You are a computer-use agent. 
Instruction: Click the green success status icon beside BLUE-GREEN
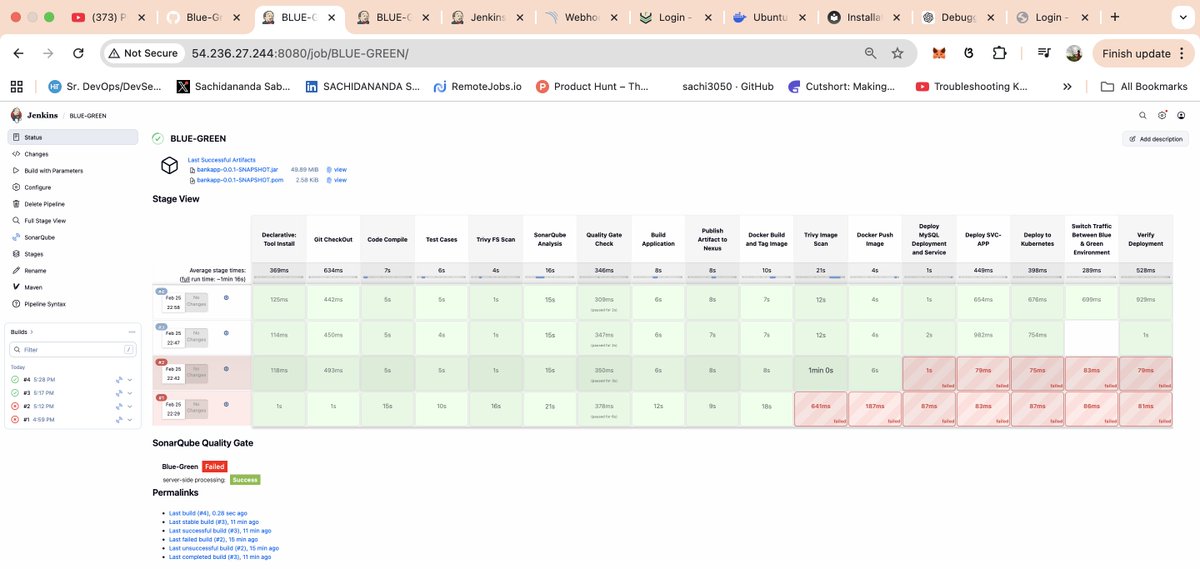pos(158,139)
